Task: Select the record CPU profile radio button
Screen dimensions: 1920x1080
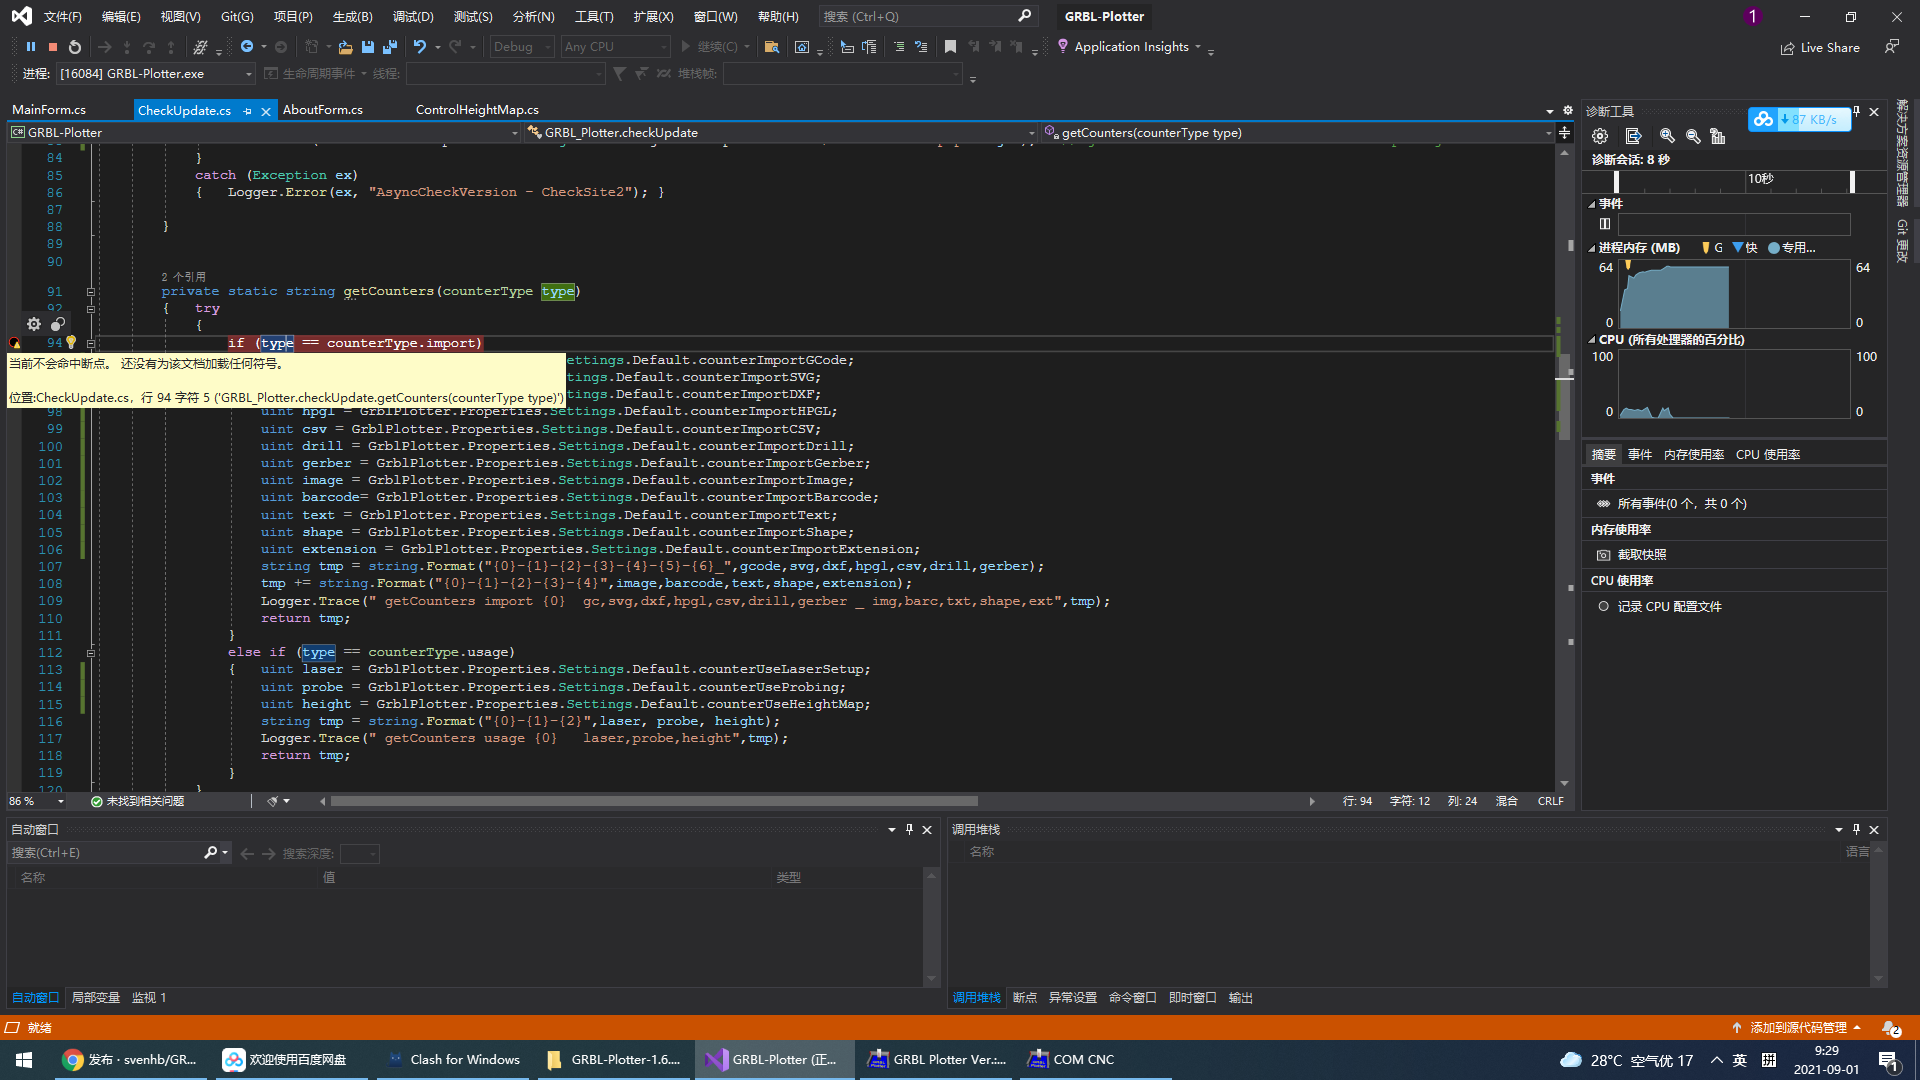Action: (x=1604, y=606)
